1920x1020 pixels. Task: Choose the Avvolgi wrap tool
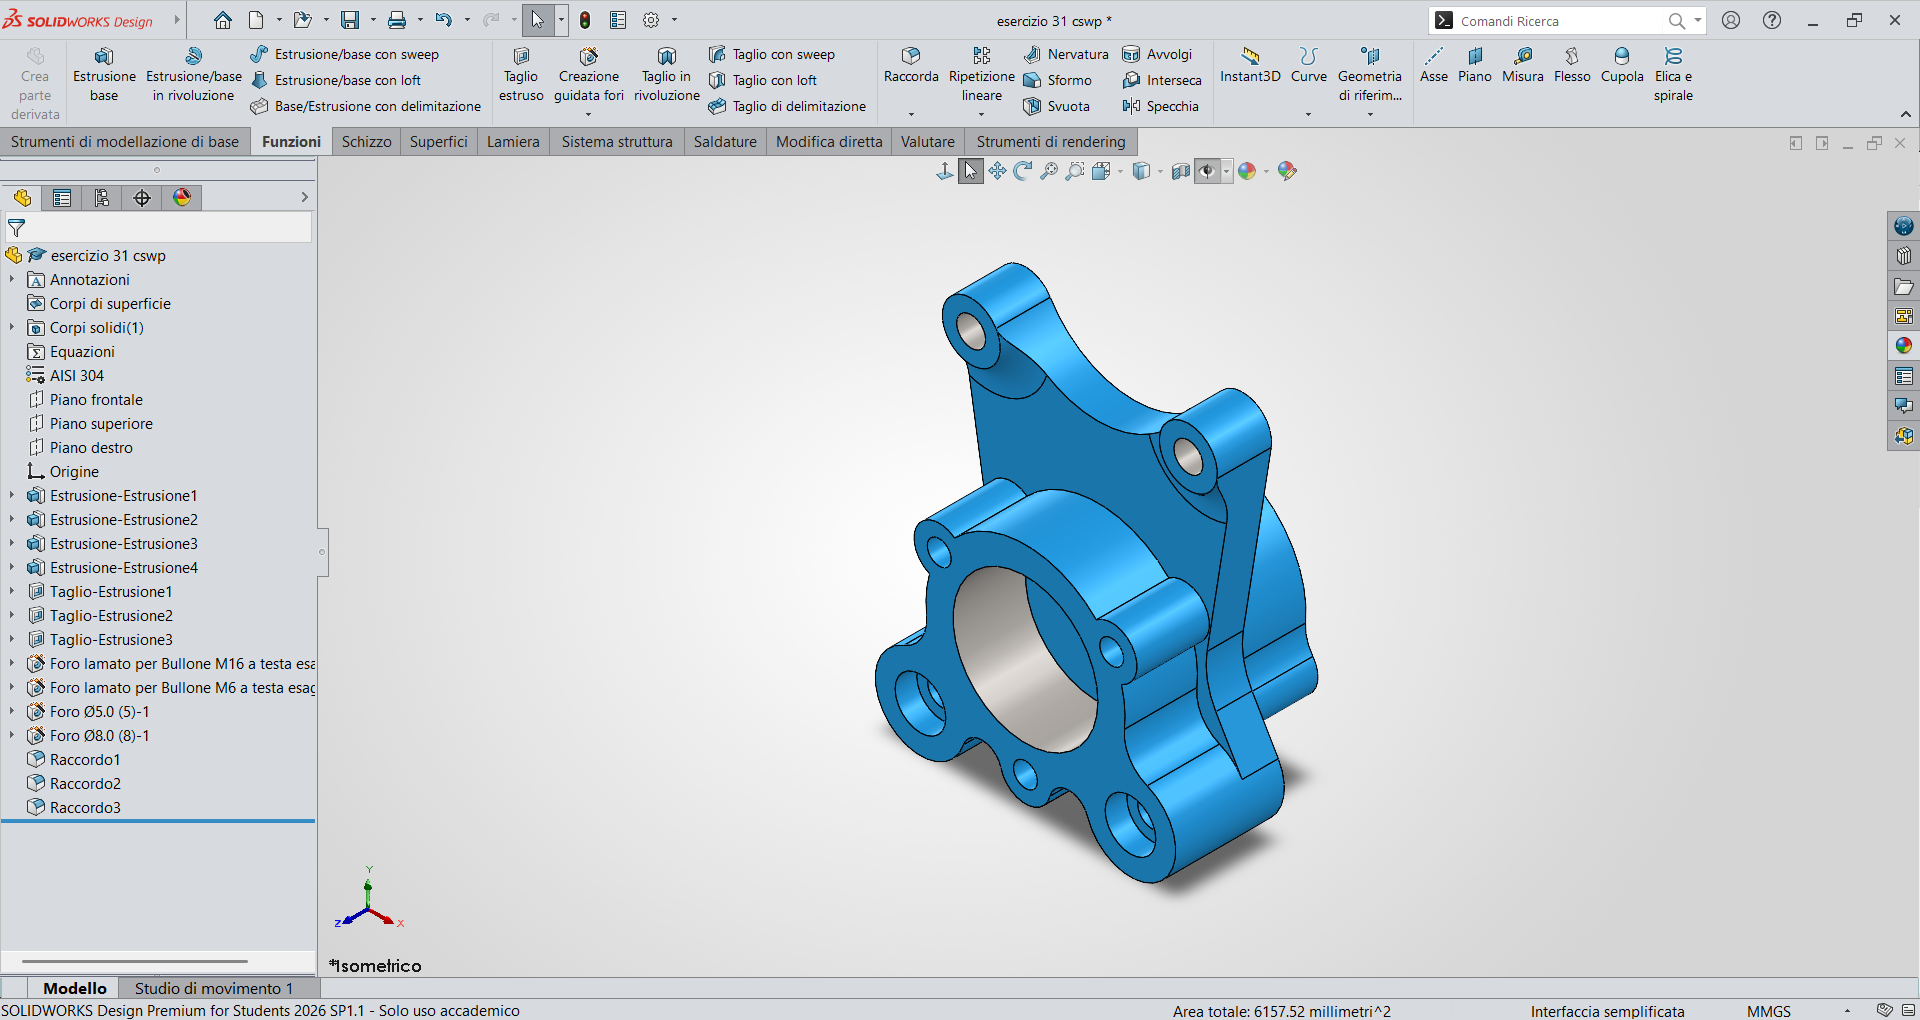tap(1157, 54)
